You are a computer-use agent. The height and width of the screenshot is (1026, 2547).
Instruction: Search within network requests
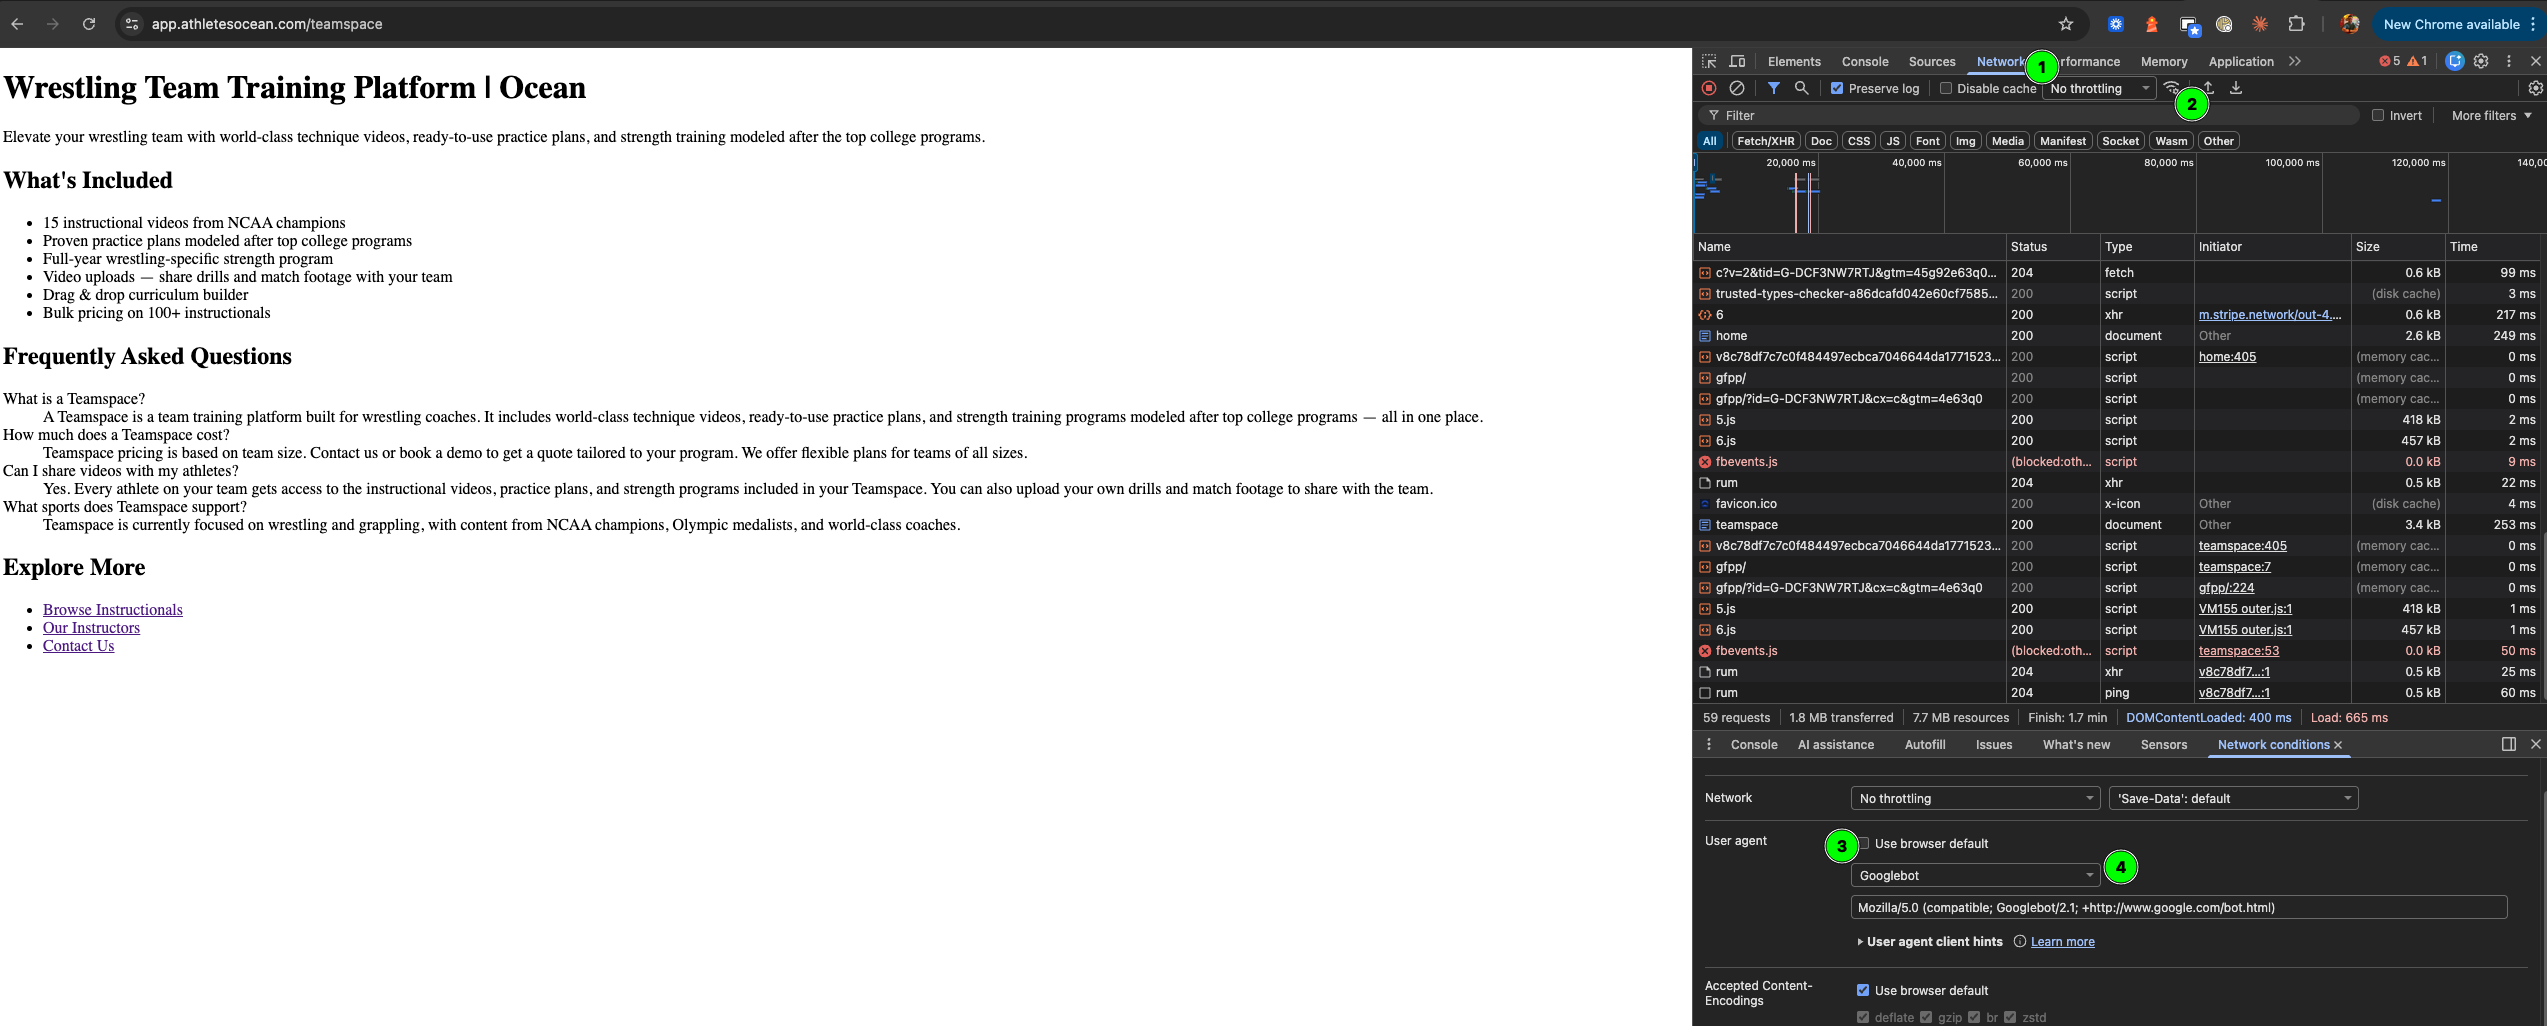click(x=1802, y=88)
